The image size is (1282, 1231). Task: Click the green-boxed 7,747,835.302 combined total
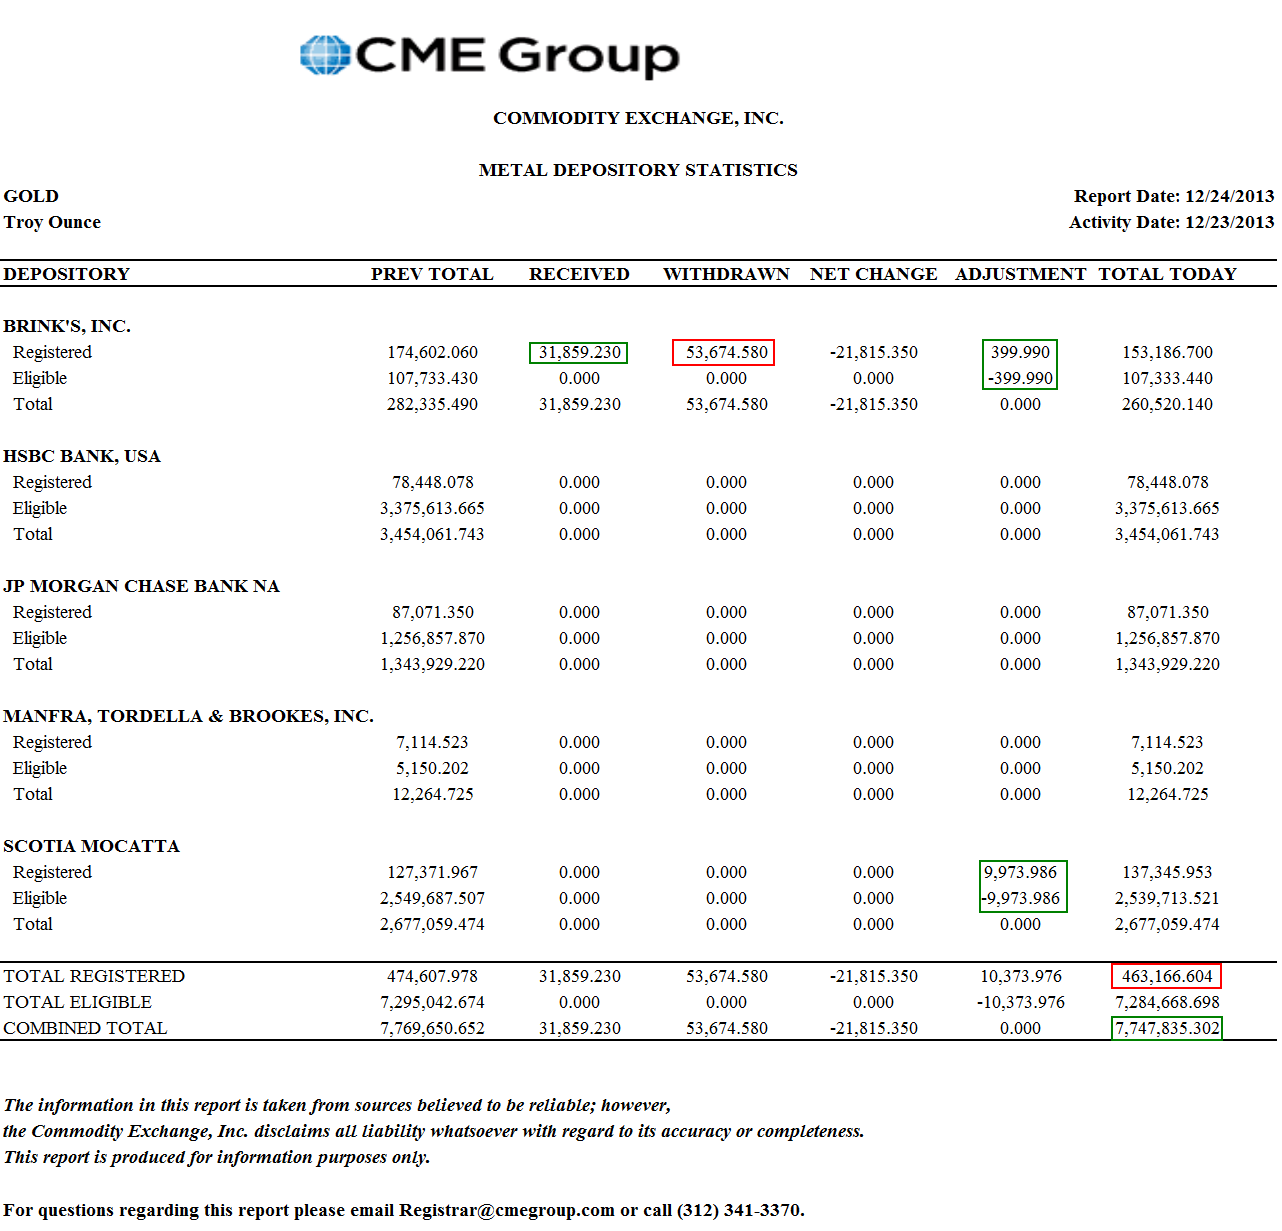[1167, 1028]
